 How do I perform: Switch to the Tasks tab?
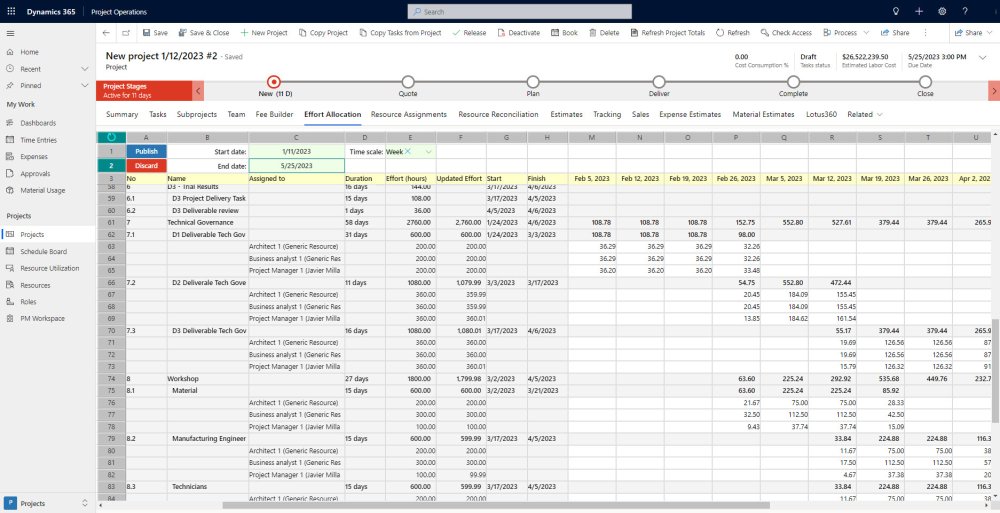click(x=158, y=115)
